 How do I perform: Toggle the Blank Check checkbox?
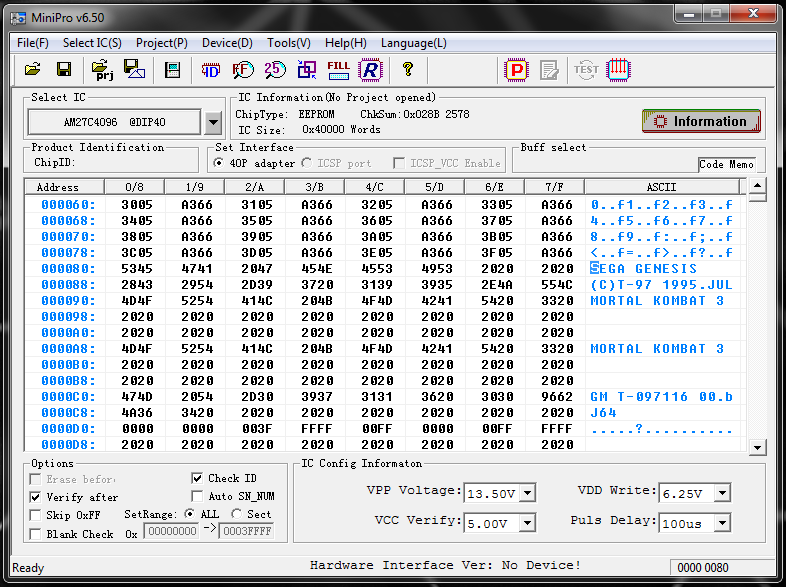click(35, 534)
